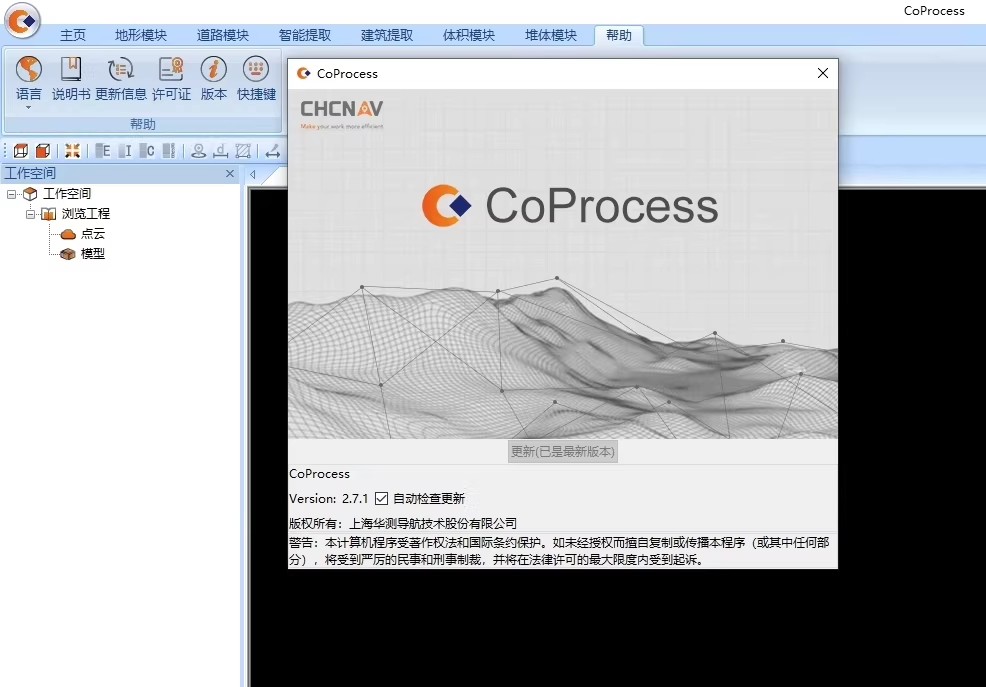Select the 浏览工程 tree item

pyautogui.click(x=86, y=214)
